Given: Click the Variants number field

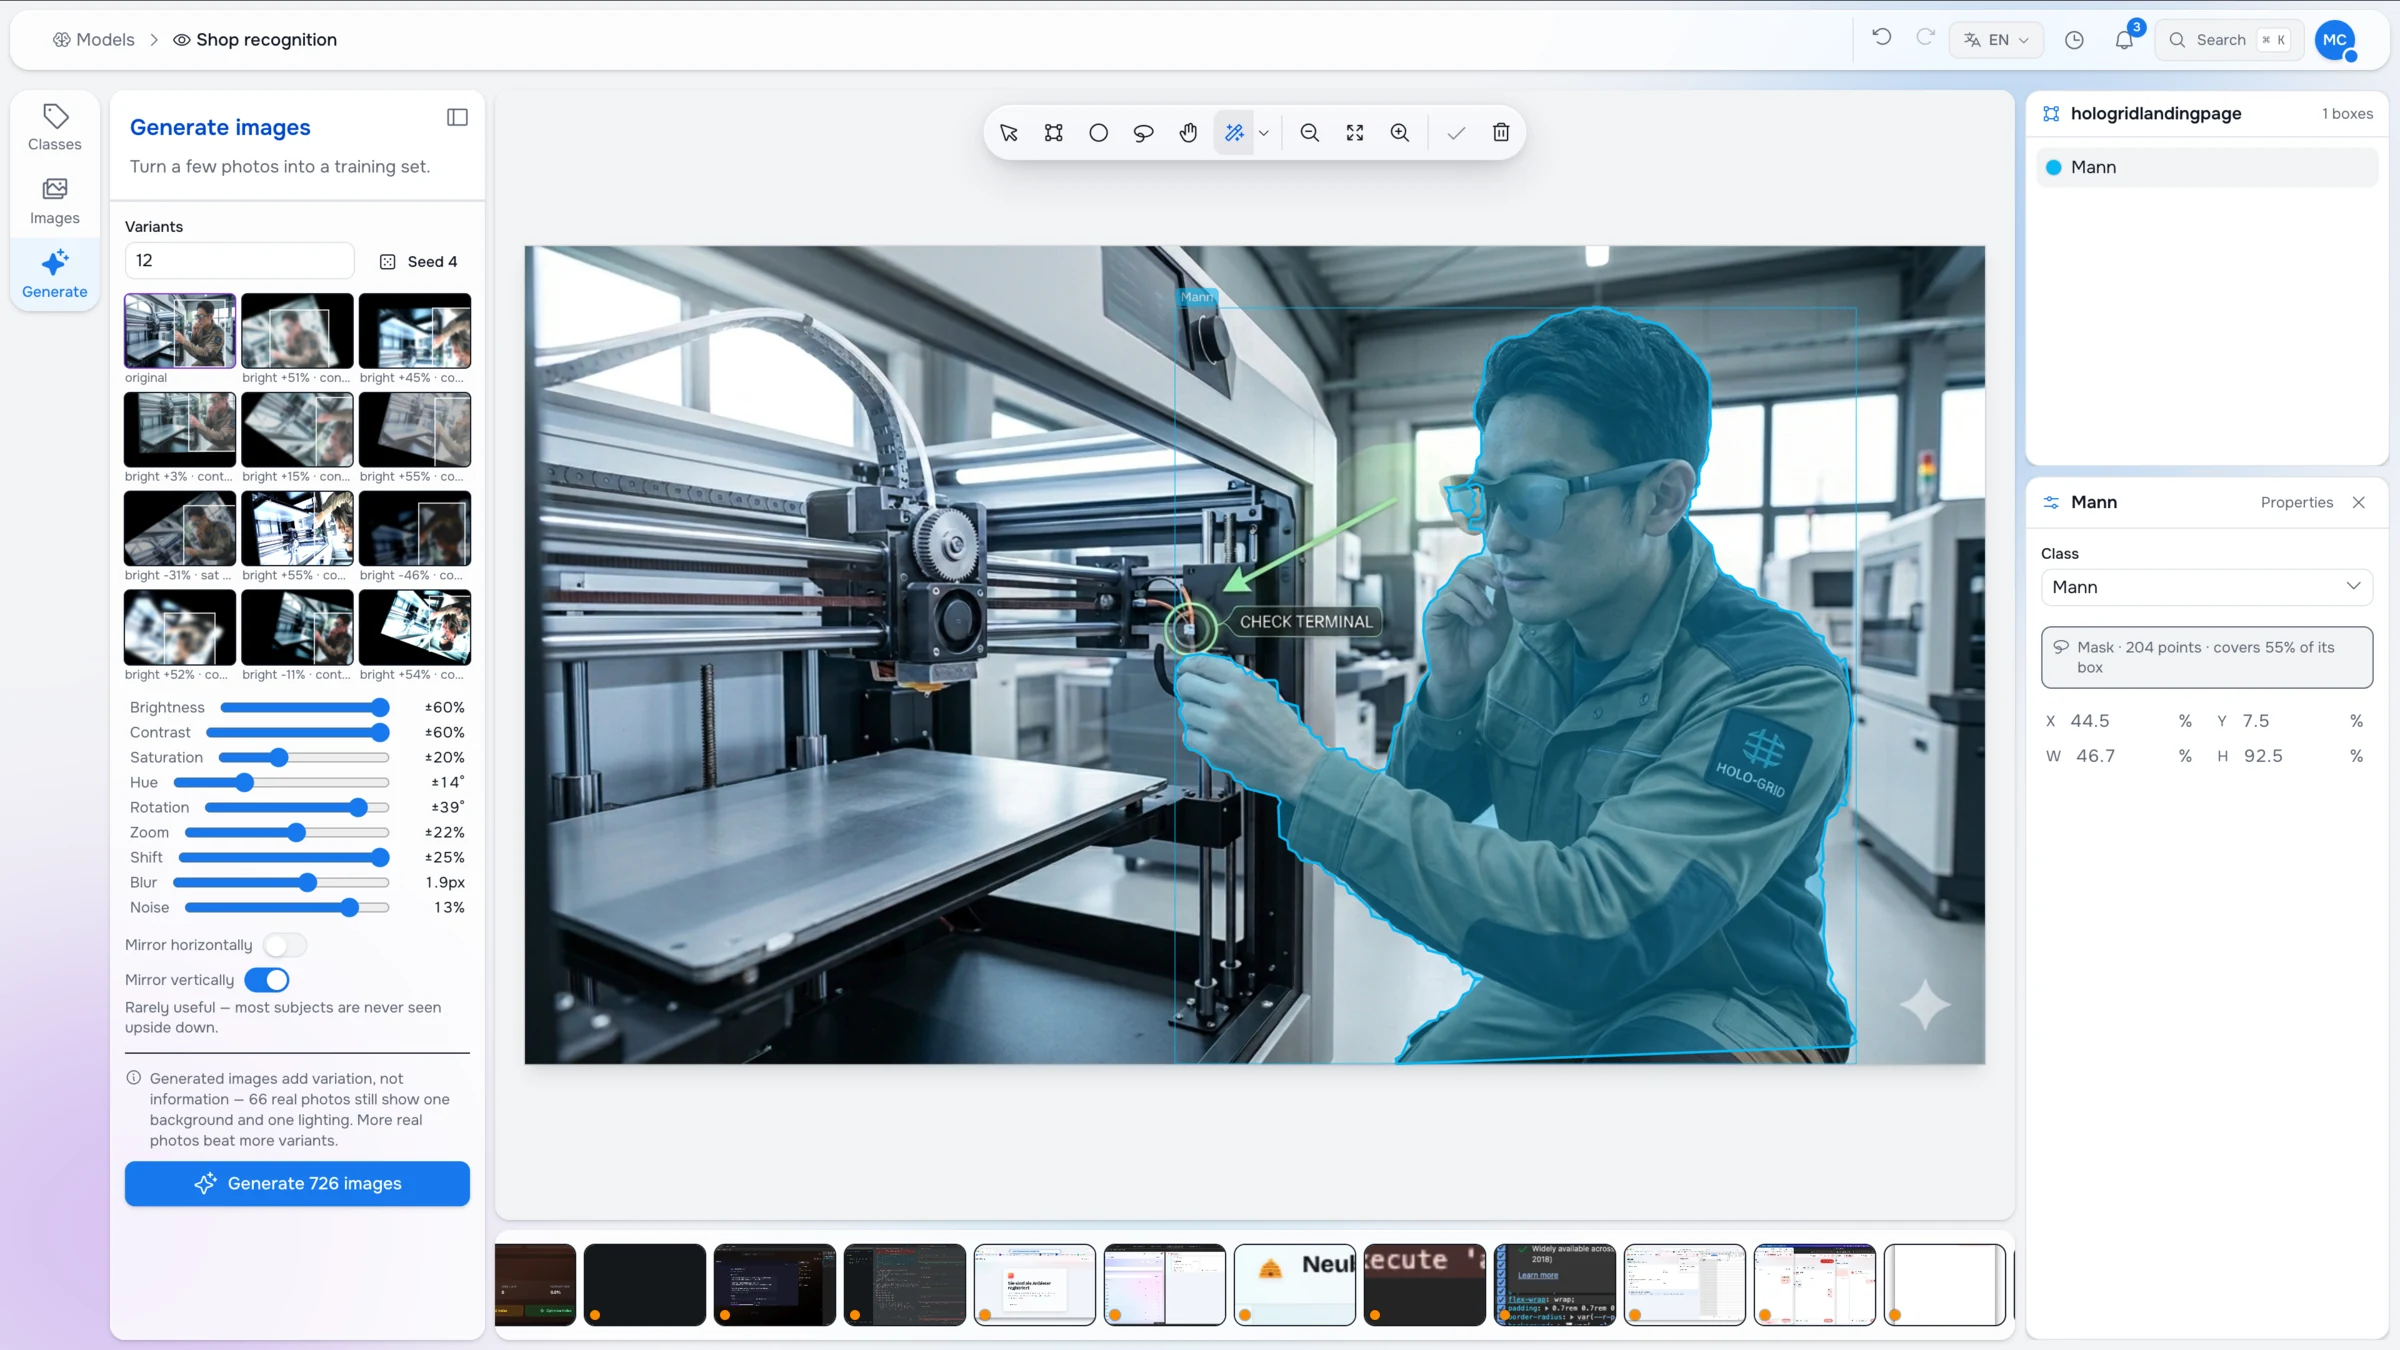Looking at the screenshot, I should [x=239, y=261].
